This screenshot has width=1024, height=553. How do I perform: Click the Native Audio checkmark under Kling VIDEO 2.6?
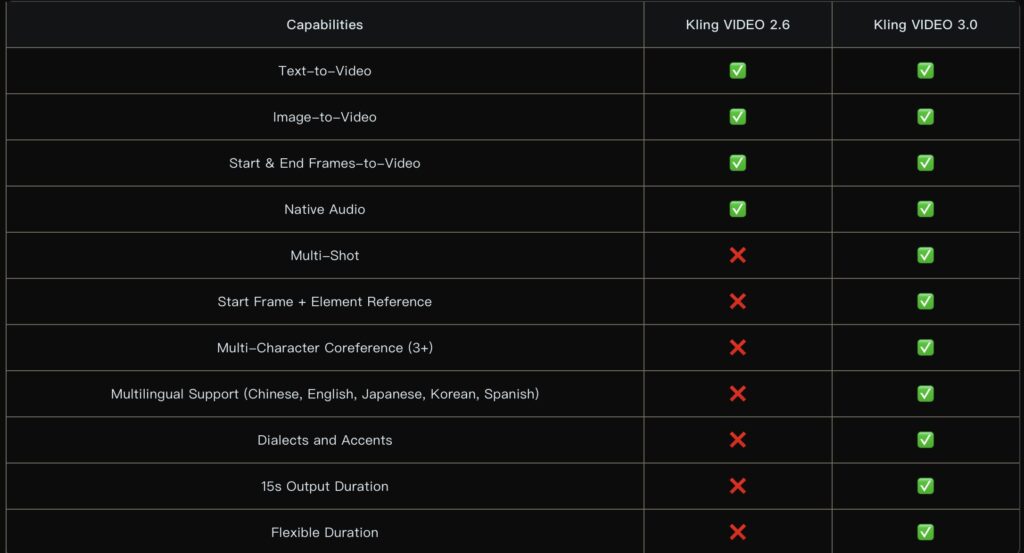[x=737, y=209]
